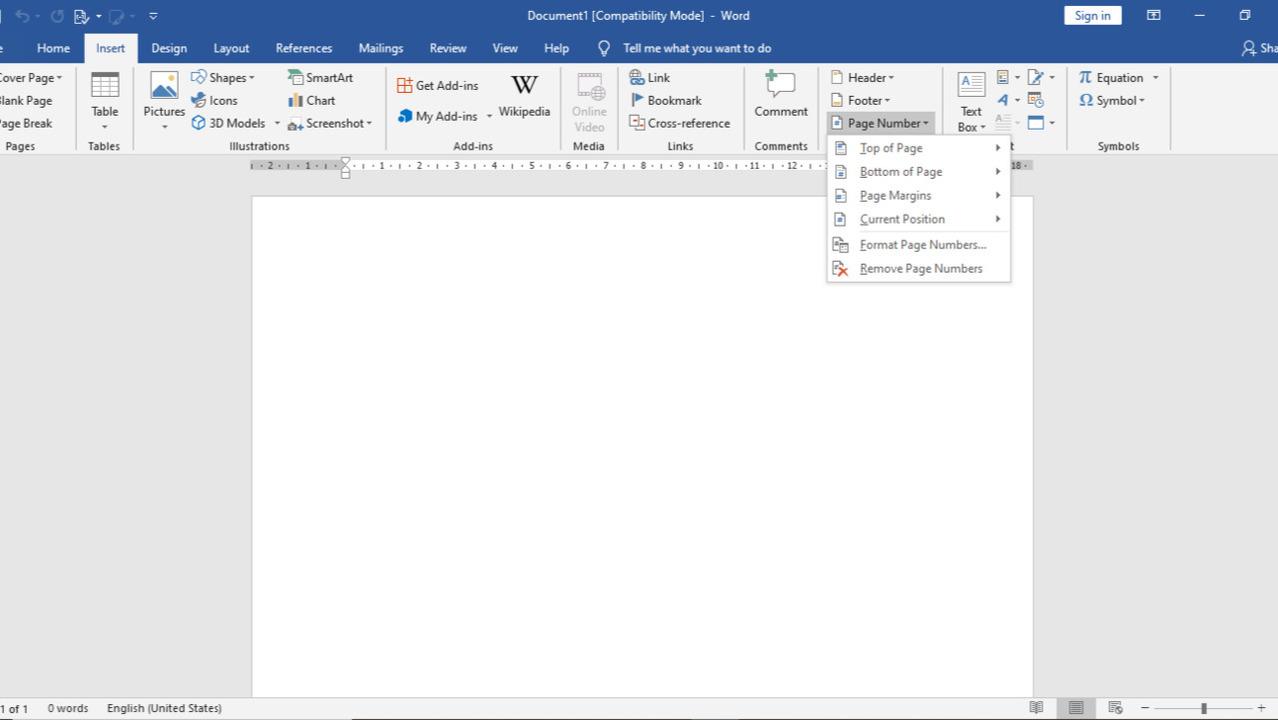The width and height of the screenshot is (1278, 720).
Task: Switch to Web Layout view
Action: (x=1115, y=708)
